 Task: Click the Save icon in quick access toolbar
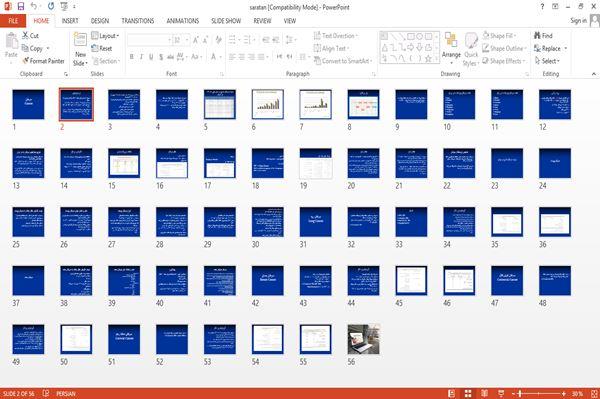click(21, 7)
